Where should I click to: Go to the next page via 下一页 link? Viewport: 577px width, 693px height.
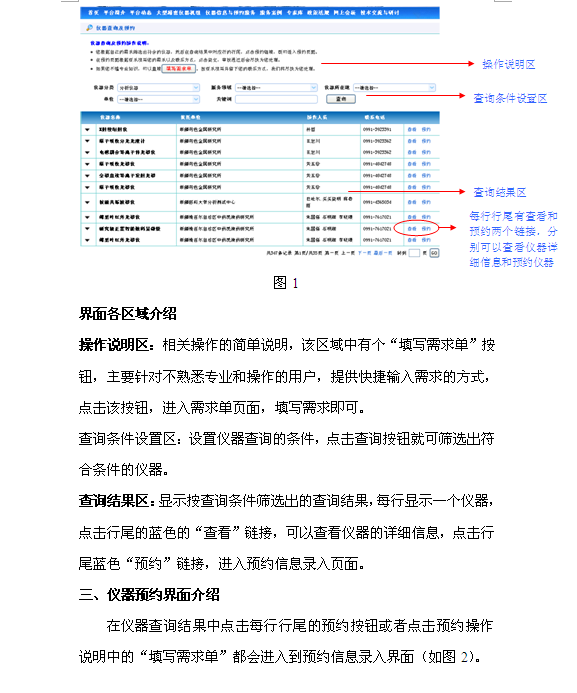pos(364,253)
